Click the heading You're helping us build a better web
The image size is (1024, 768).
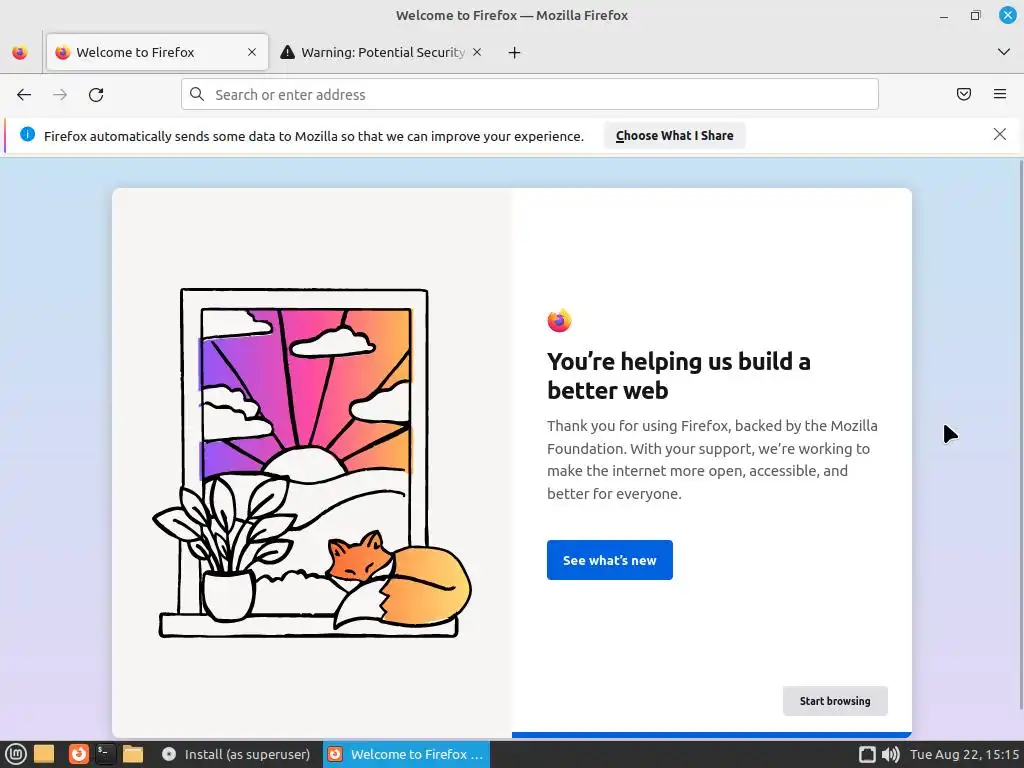pos(679,376)
